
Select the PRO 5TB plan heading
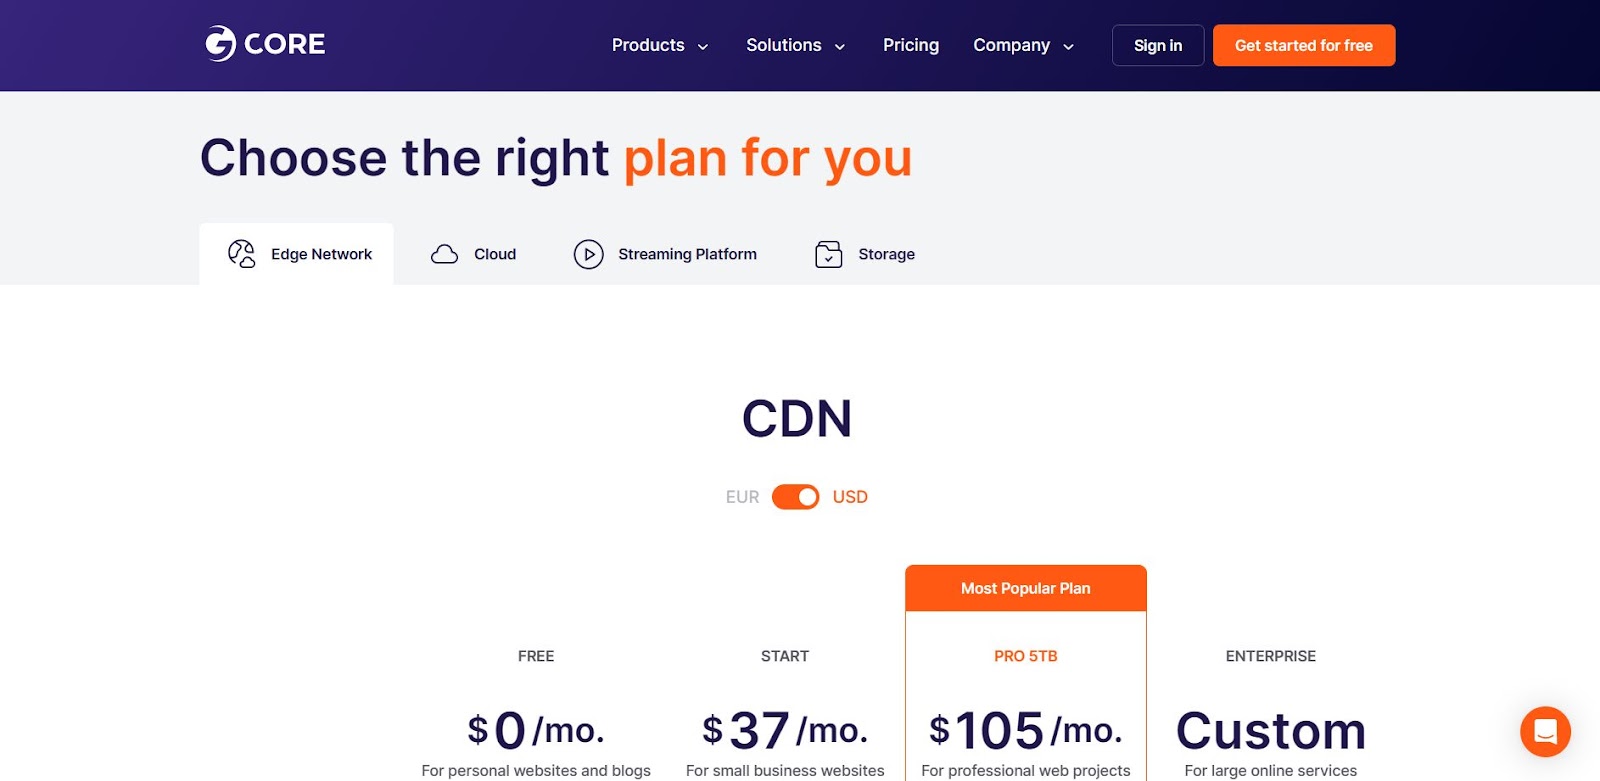point(1026,656)
